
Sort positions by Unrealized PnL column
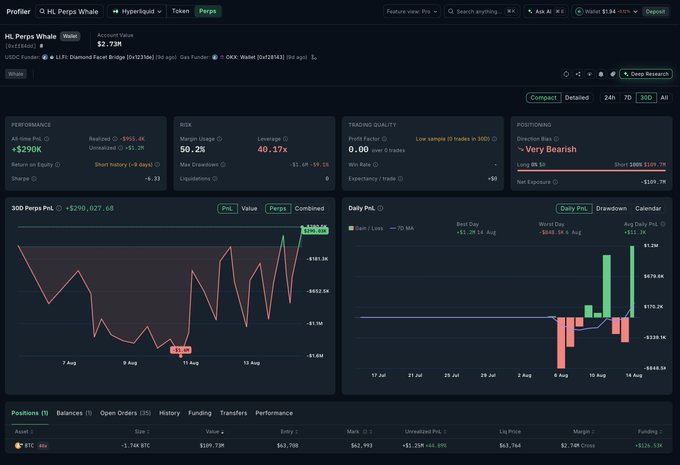[x=425, y=432]
